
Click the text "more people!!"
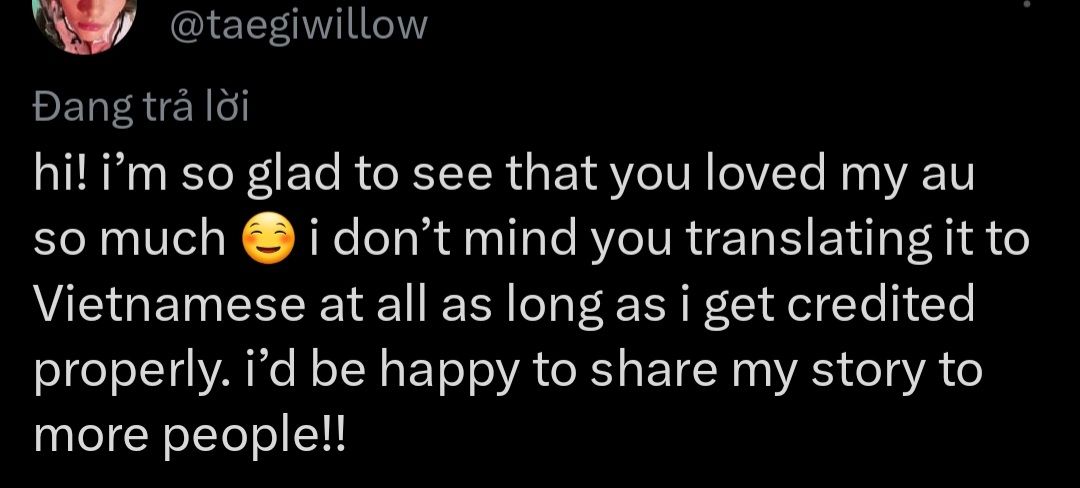pos(189,437)
